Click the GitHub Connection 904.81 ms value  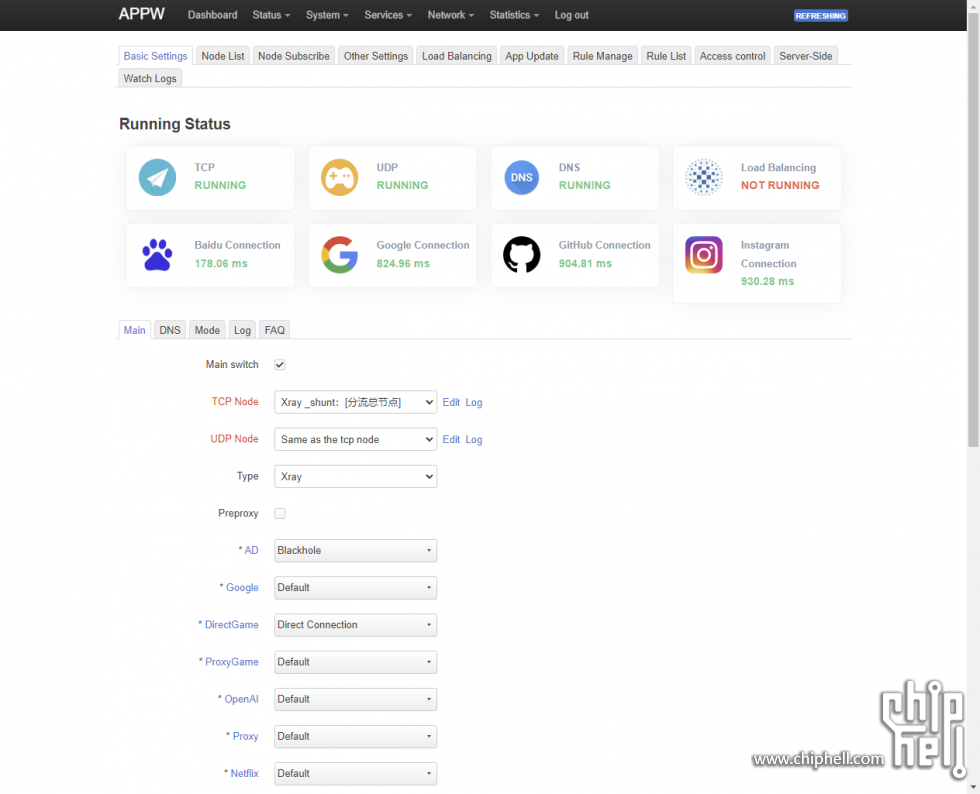click(x=585, y=264)
